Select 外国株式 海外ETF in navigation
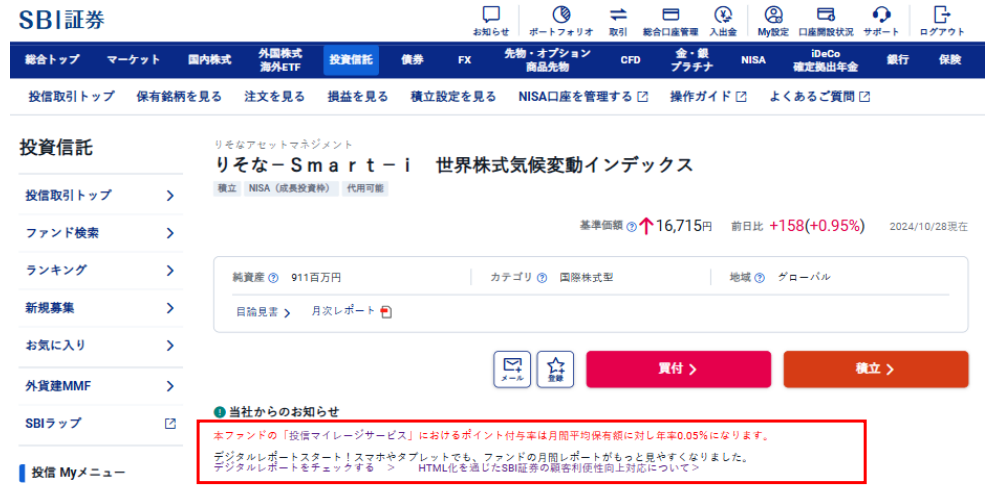 [280, 60]
